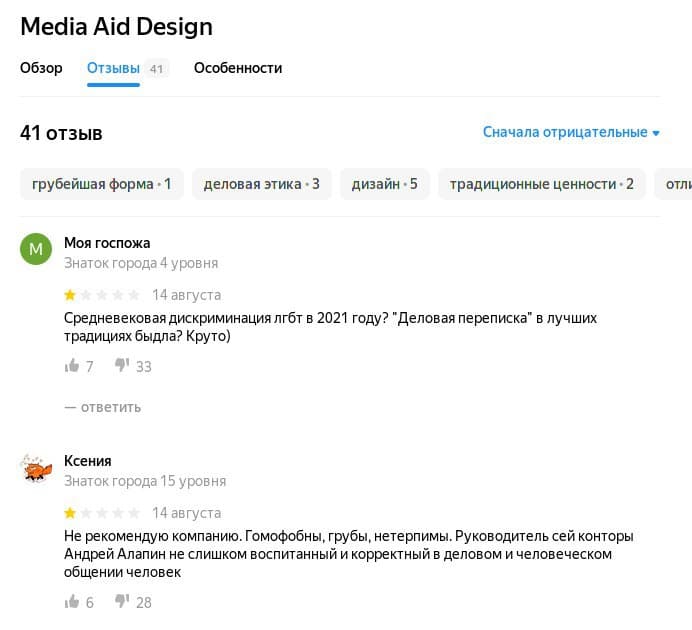Filter by традиционные ценности tag
The height and width of the screenshot is (630, 692).
point(542,184)
